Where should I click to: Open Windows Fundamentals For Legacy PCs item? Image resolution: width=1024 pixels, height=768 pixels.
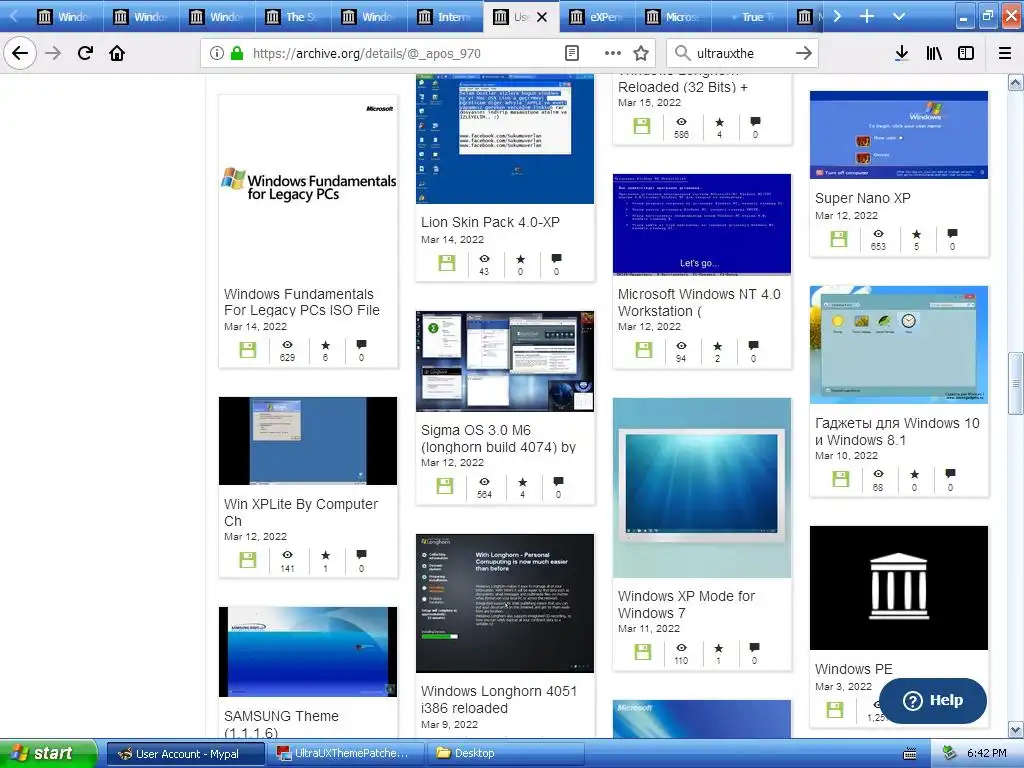click(302, 302)
